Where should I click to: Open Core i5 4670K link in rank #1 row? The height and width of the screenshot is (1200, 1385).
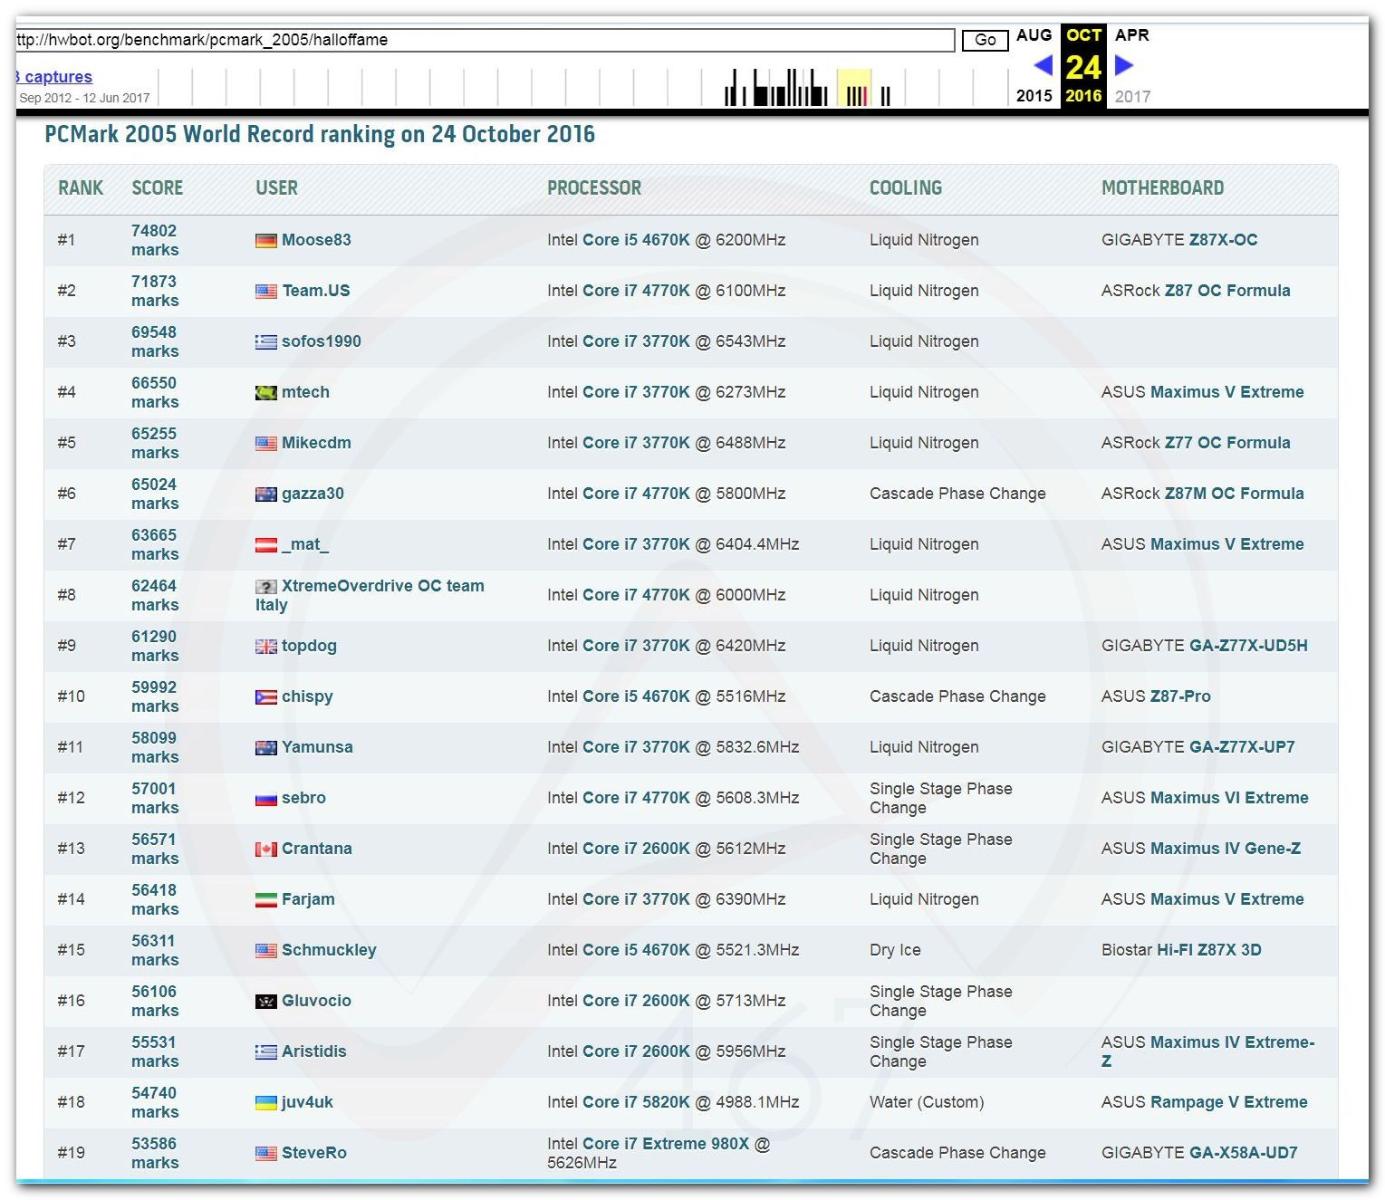click(x=636, y=240)
